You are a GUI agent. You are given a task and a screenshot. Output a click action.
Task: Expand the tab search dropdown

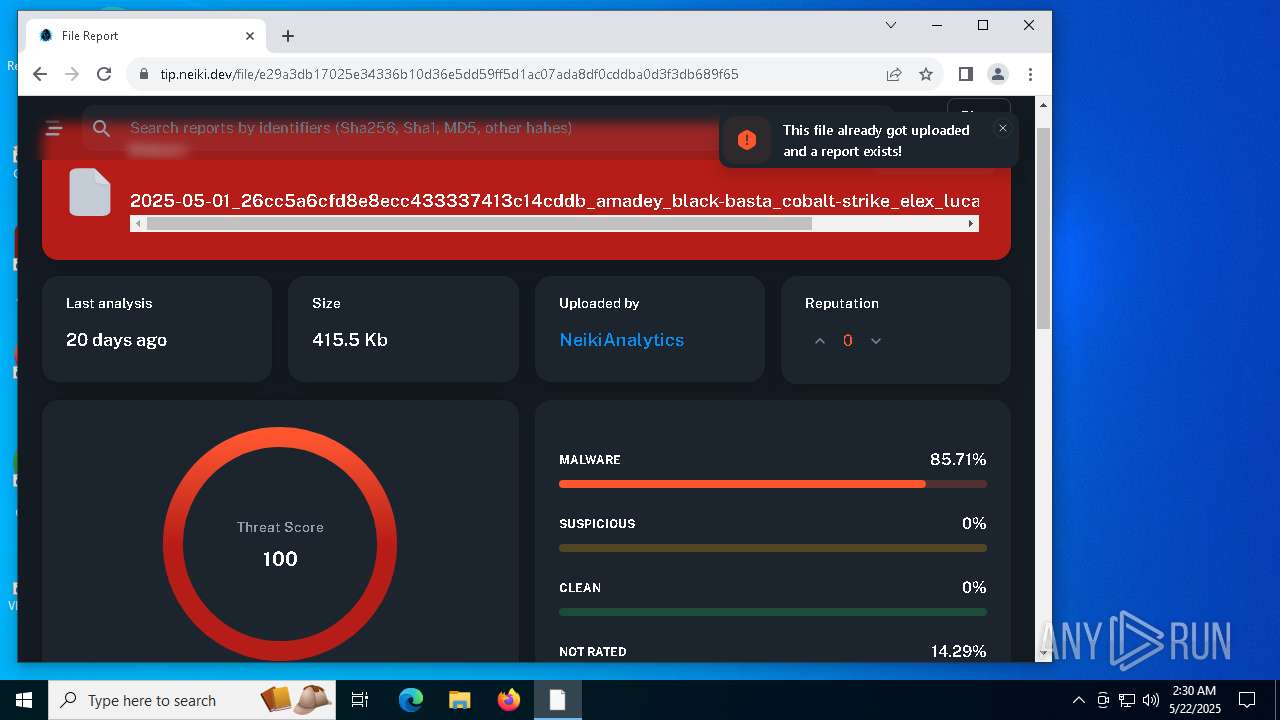tap(891, 25)
